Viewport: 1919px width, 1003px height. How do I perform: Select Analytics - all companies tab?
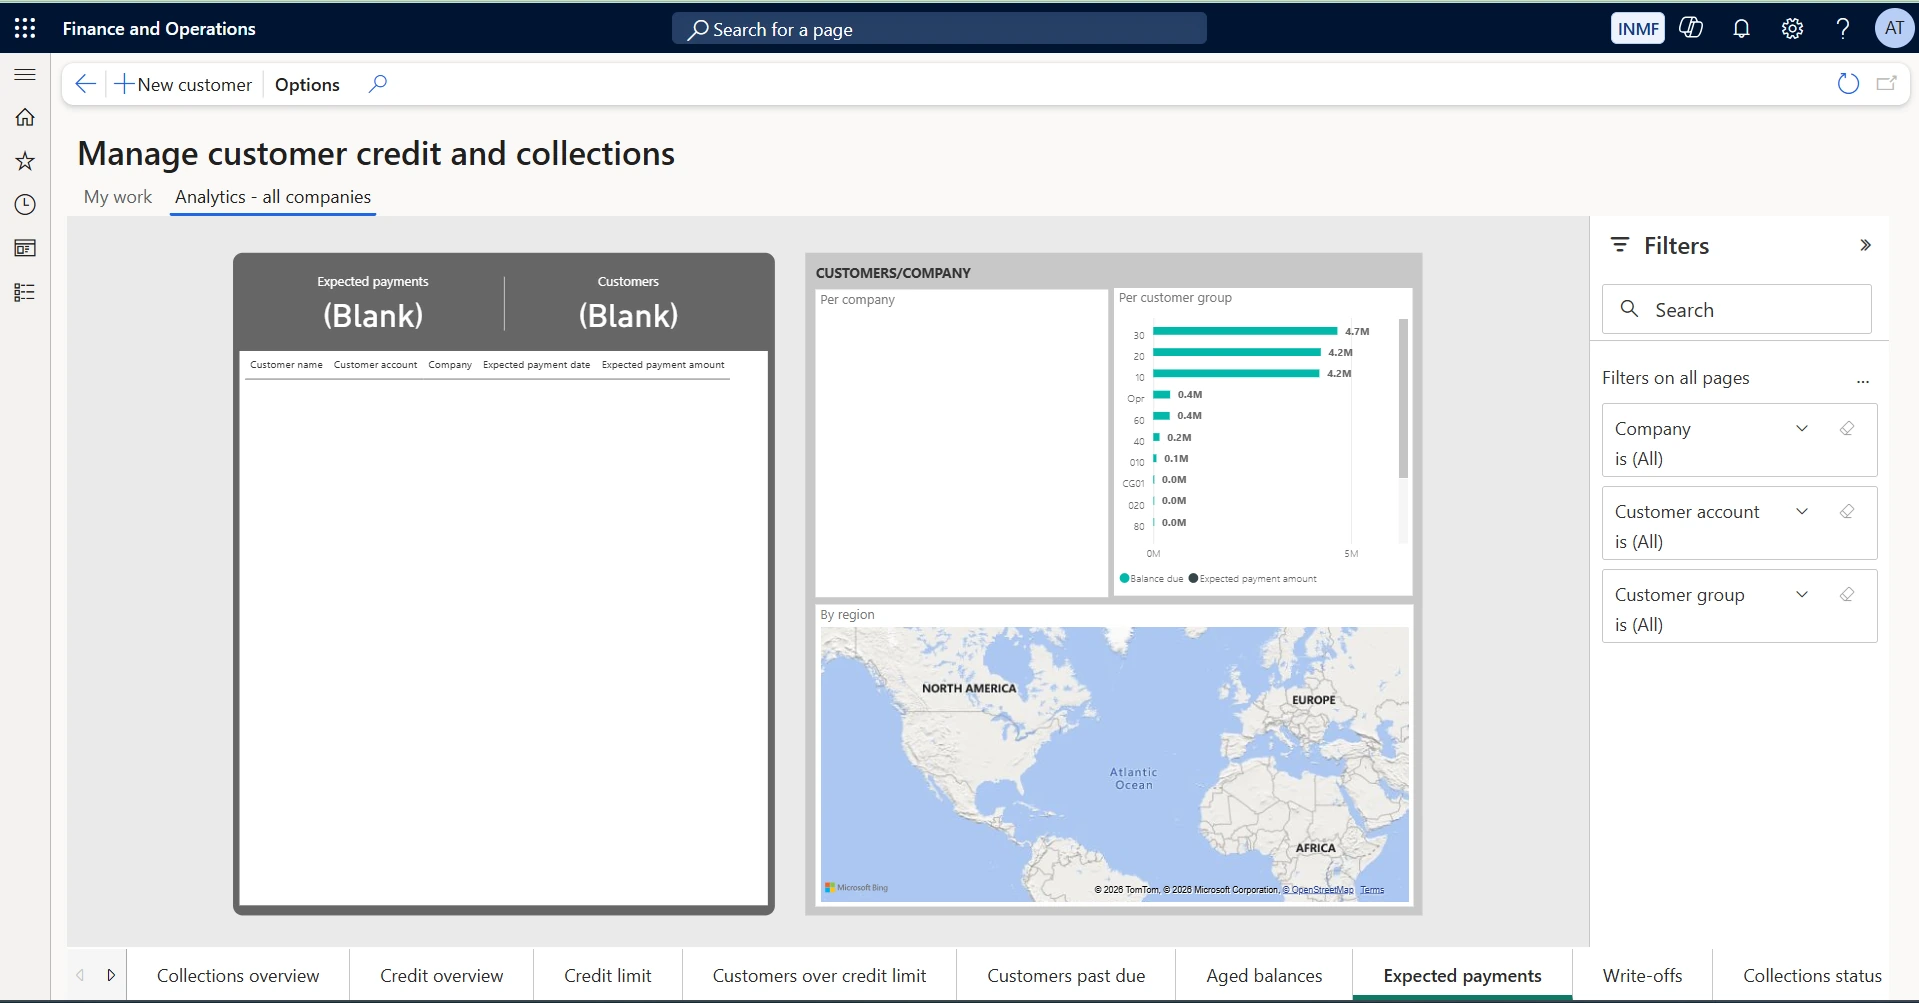[x=273, y=197]
